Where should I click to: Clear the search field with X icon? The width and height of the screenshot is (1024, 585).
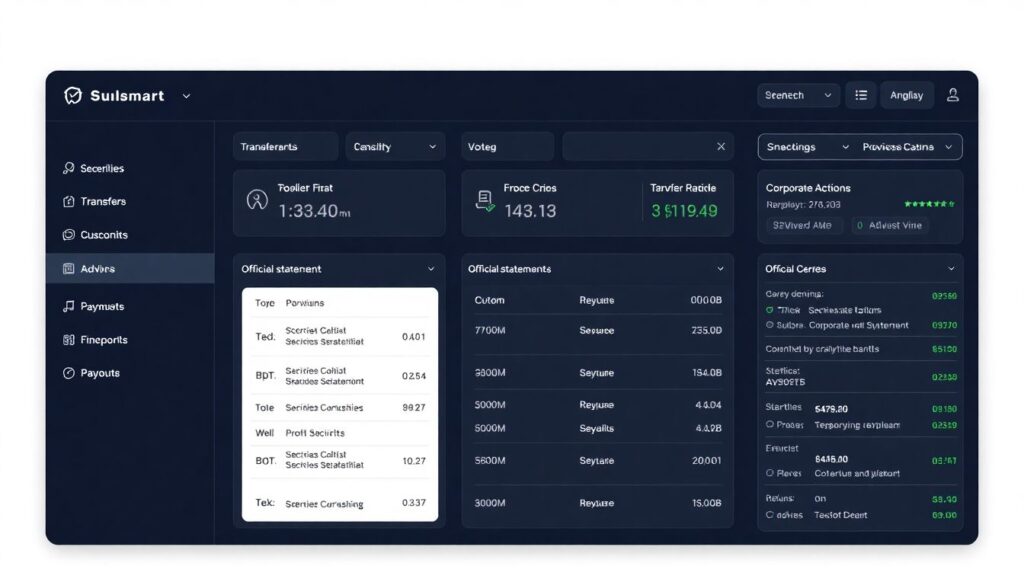click(x=721, y=147)
